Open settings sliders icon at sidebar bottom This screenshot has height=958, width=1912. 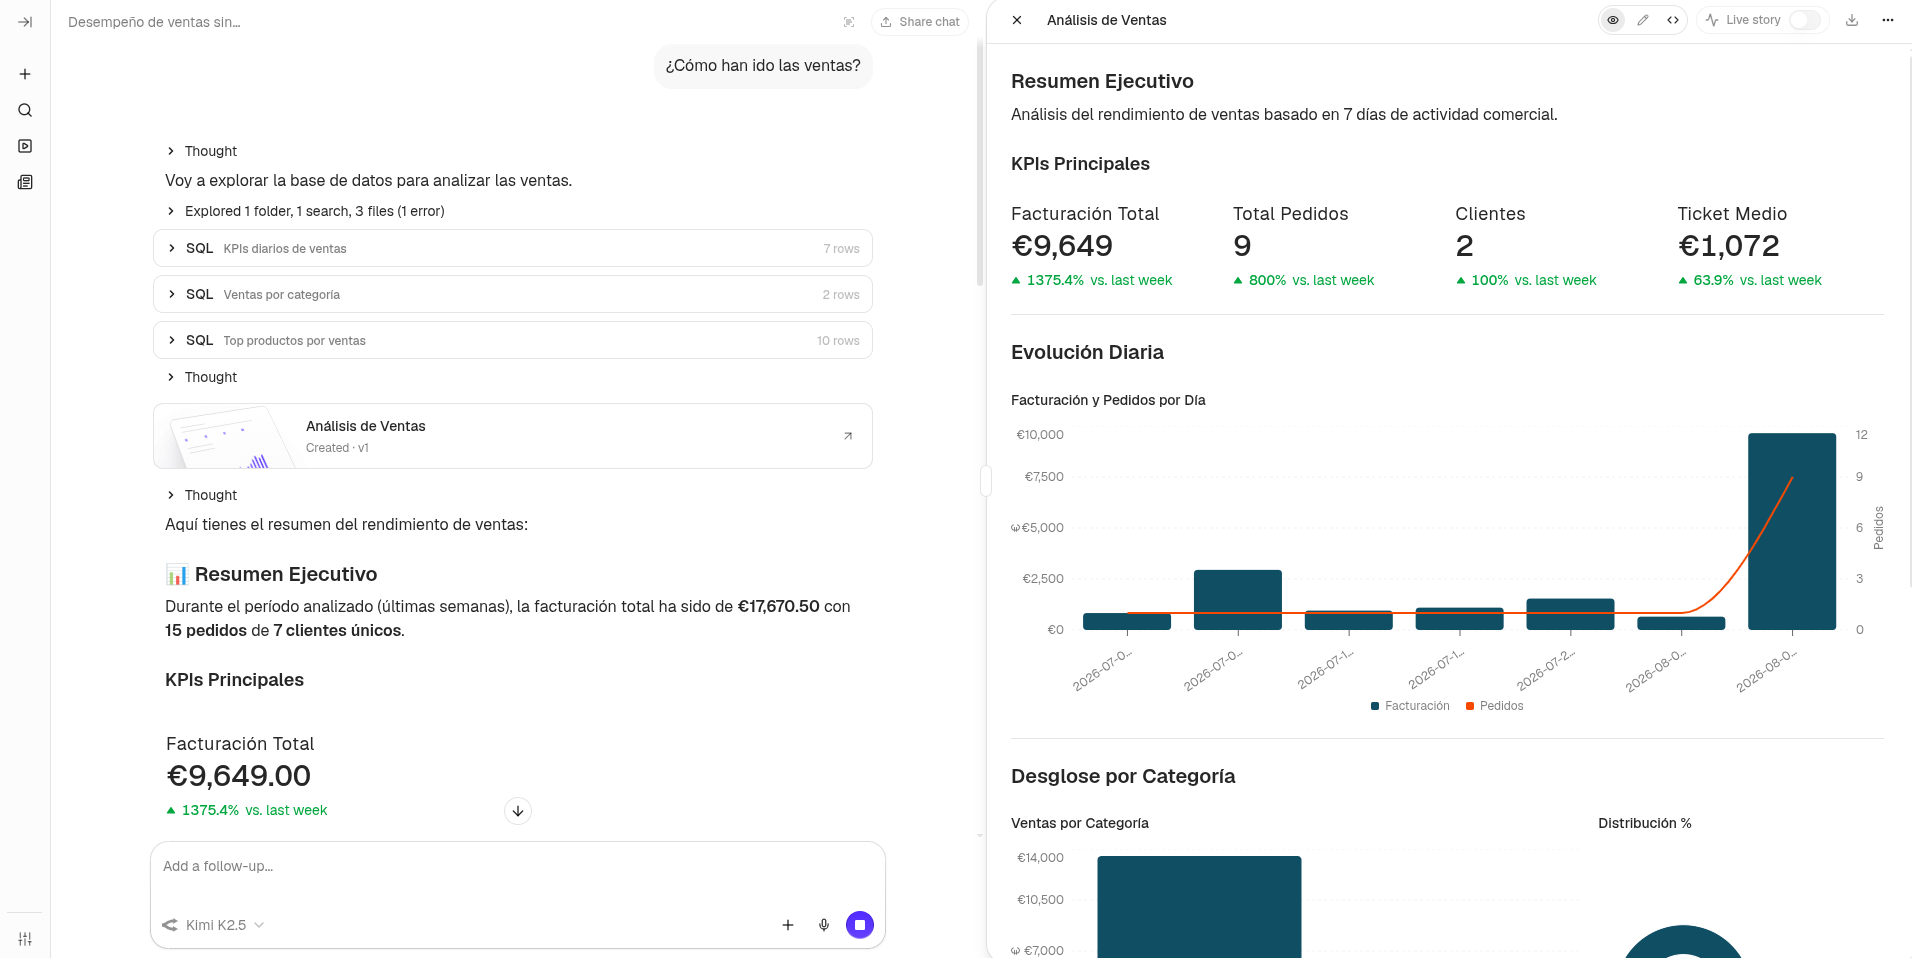point(25,939)
